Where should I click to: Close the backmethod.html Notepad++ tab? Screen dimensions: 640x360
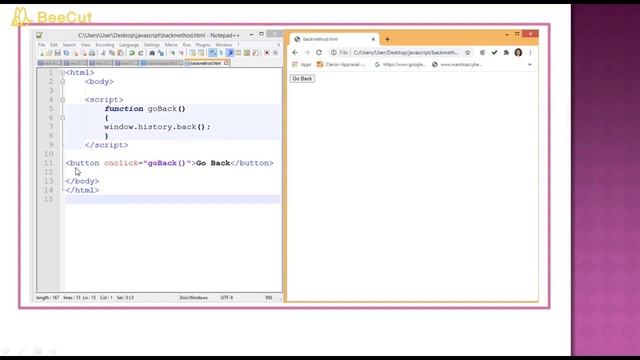pos(226,63)
